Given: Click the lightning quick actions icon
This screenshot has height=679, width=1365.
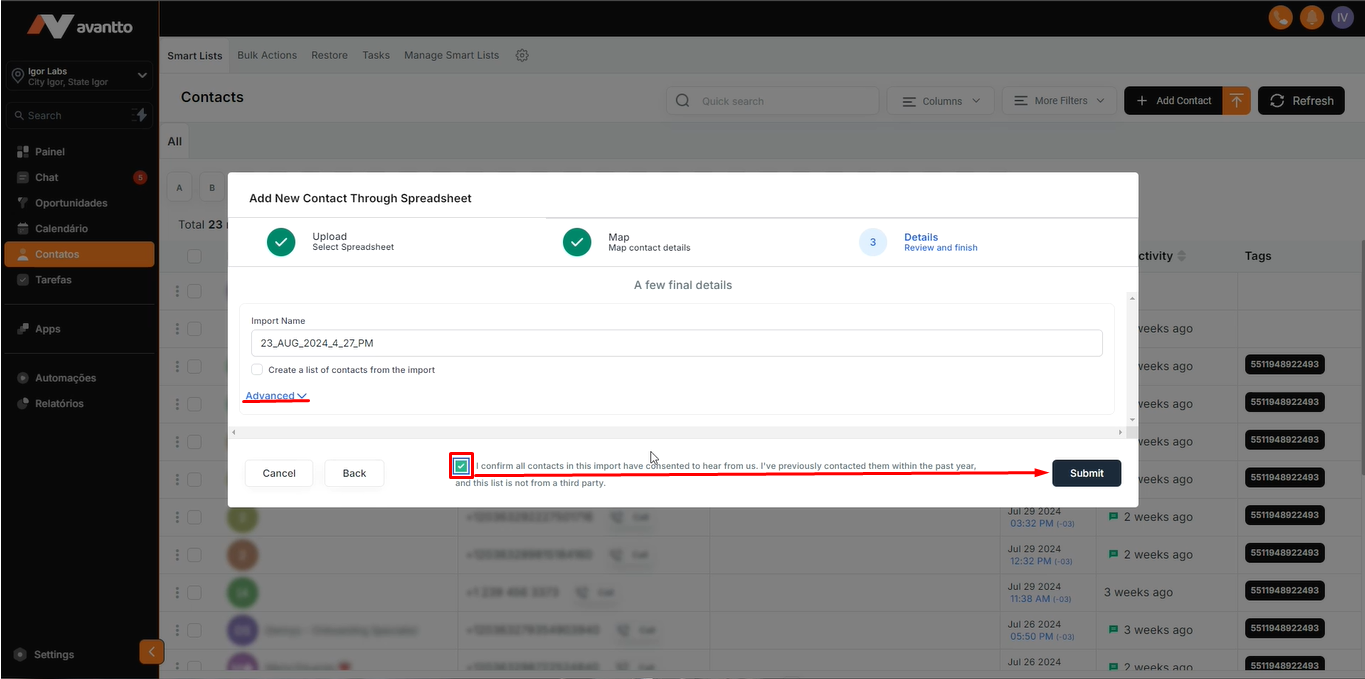Looking at the screenshot, I should point(141,115).
